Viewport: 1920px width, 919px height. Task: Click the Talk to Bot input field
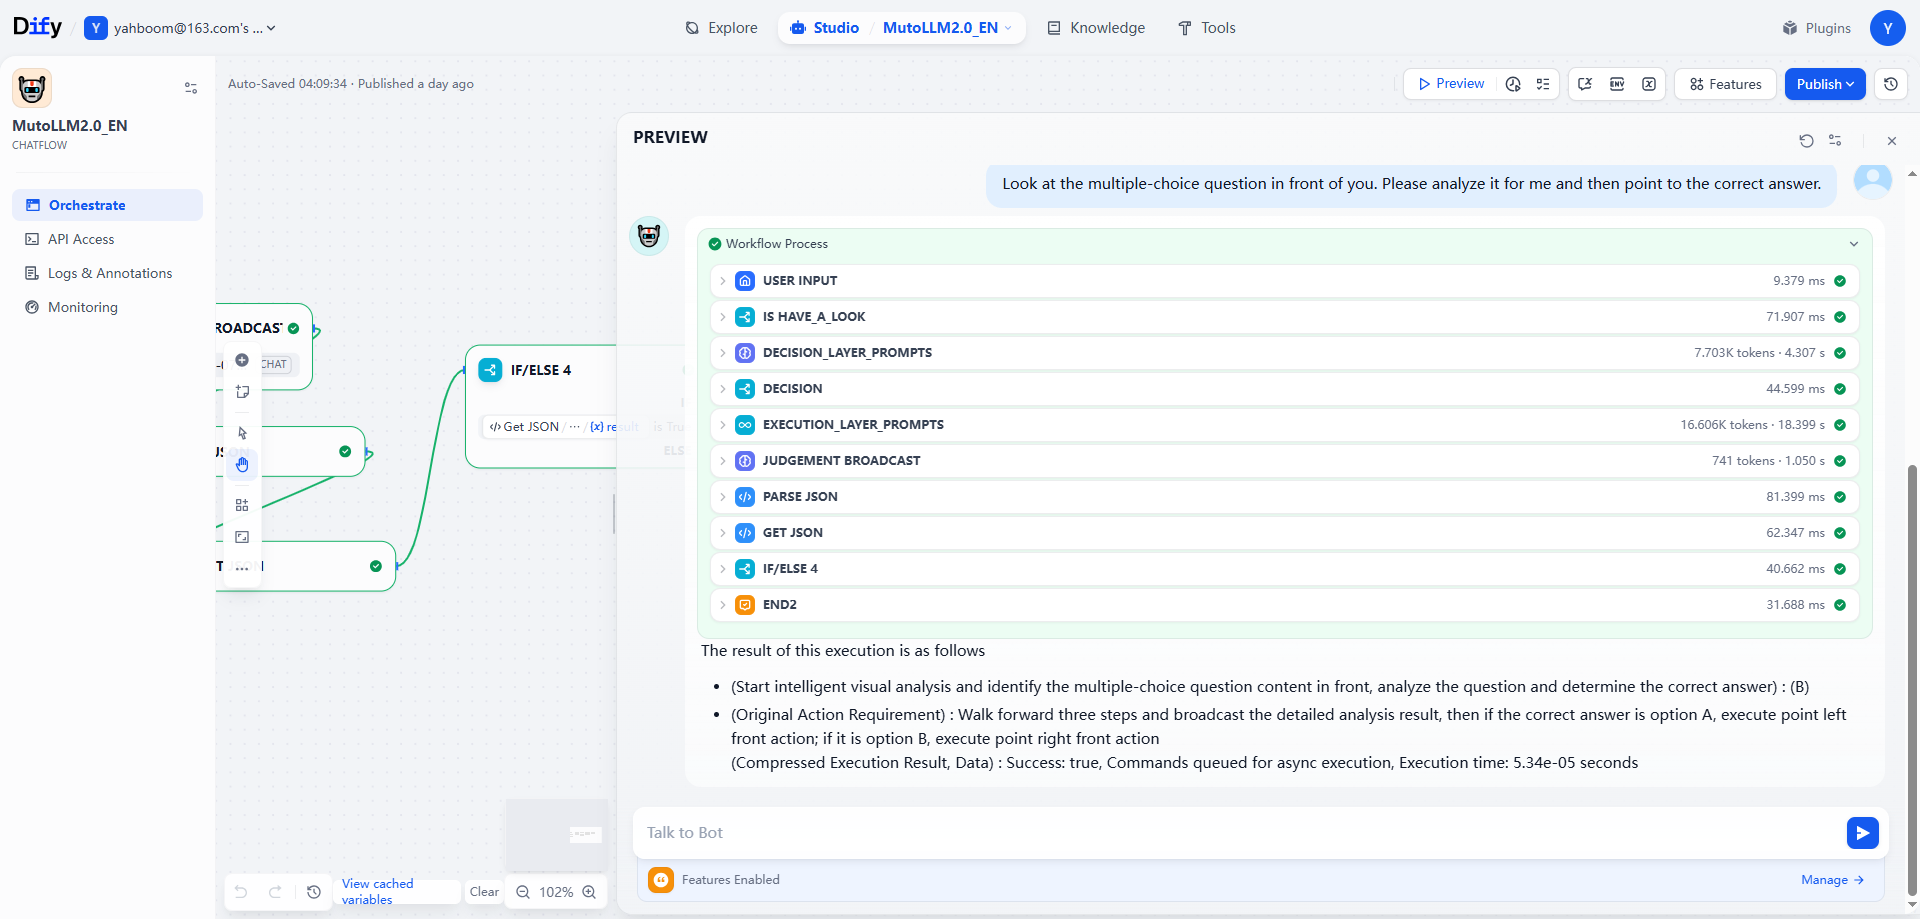[1238, 833]
